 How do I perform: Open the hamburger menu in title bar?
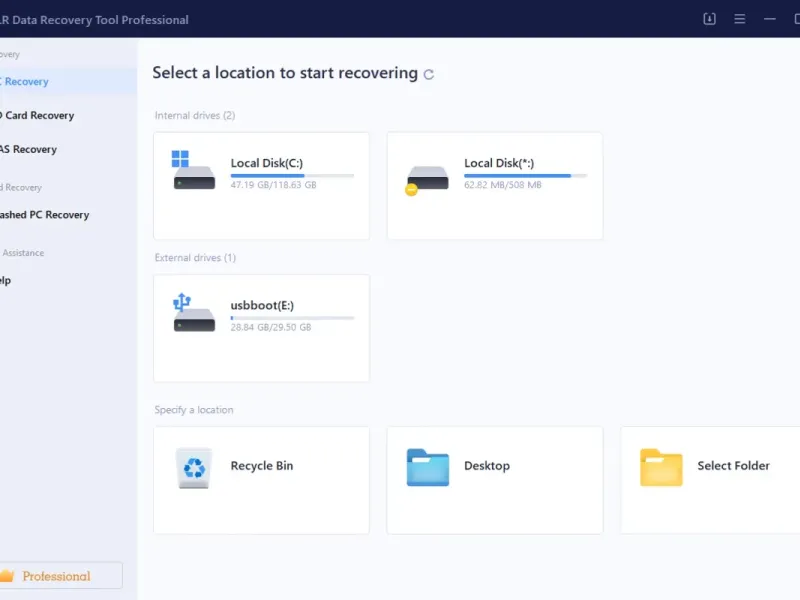(x=739, y=19)
